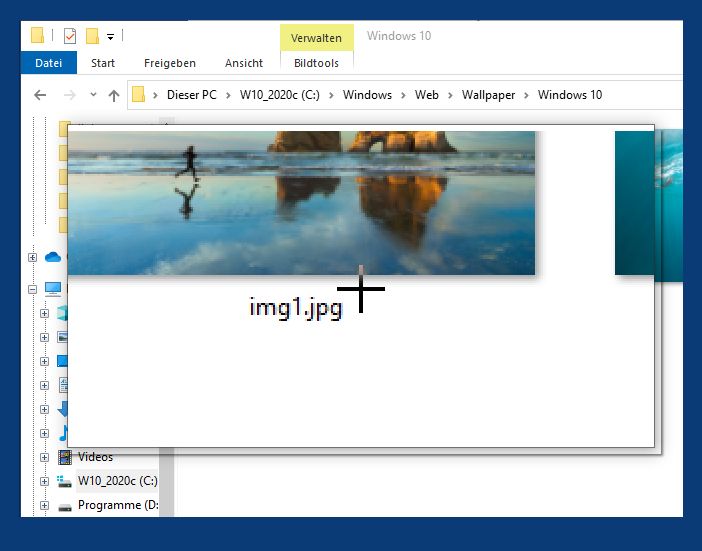Navigate to Web folder in breadcrumb
702x551 pixels.
pos(426,95)
